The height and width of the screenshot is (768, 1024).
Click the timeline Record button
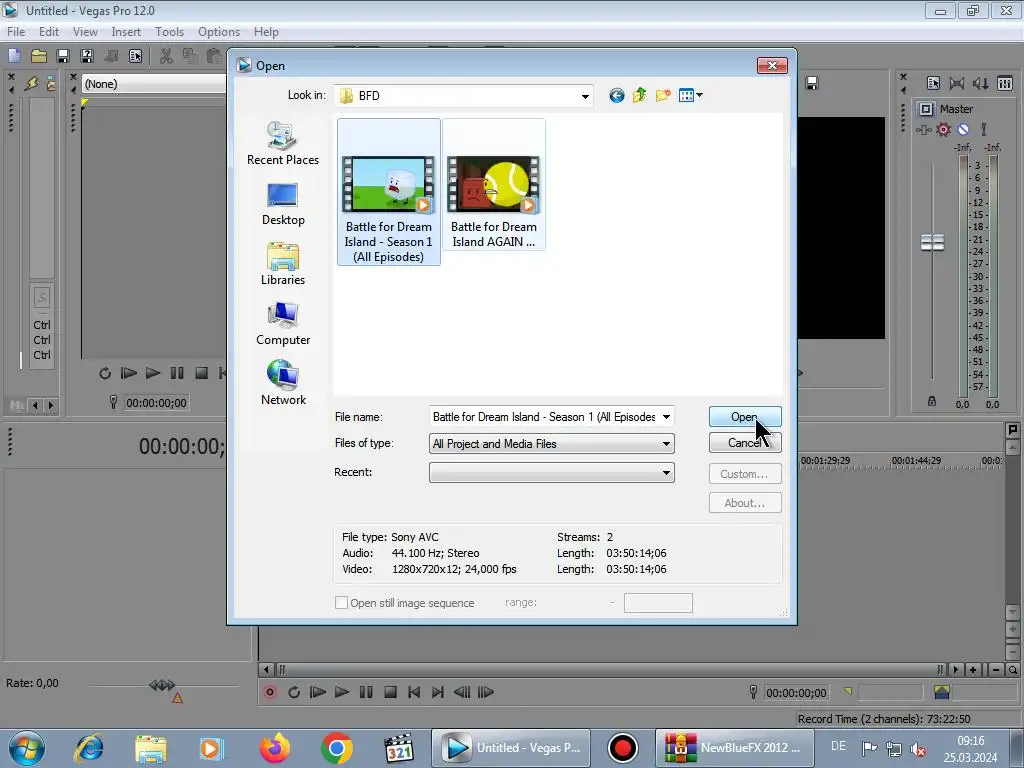270,692
